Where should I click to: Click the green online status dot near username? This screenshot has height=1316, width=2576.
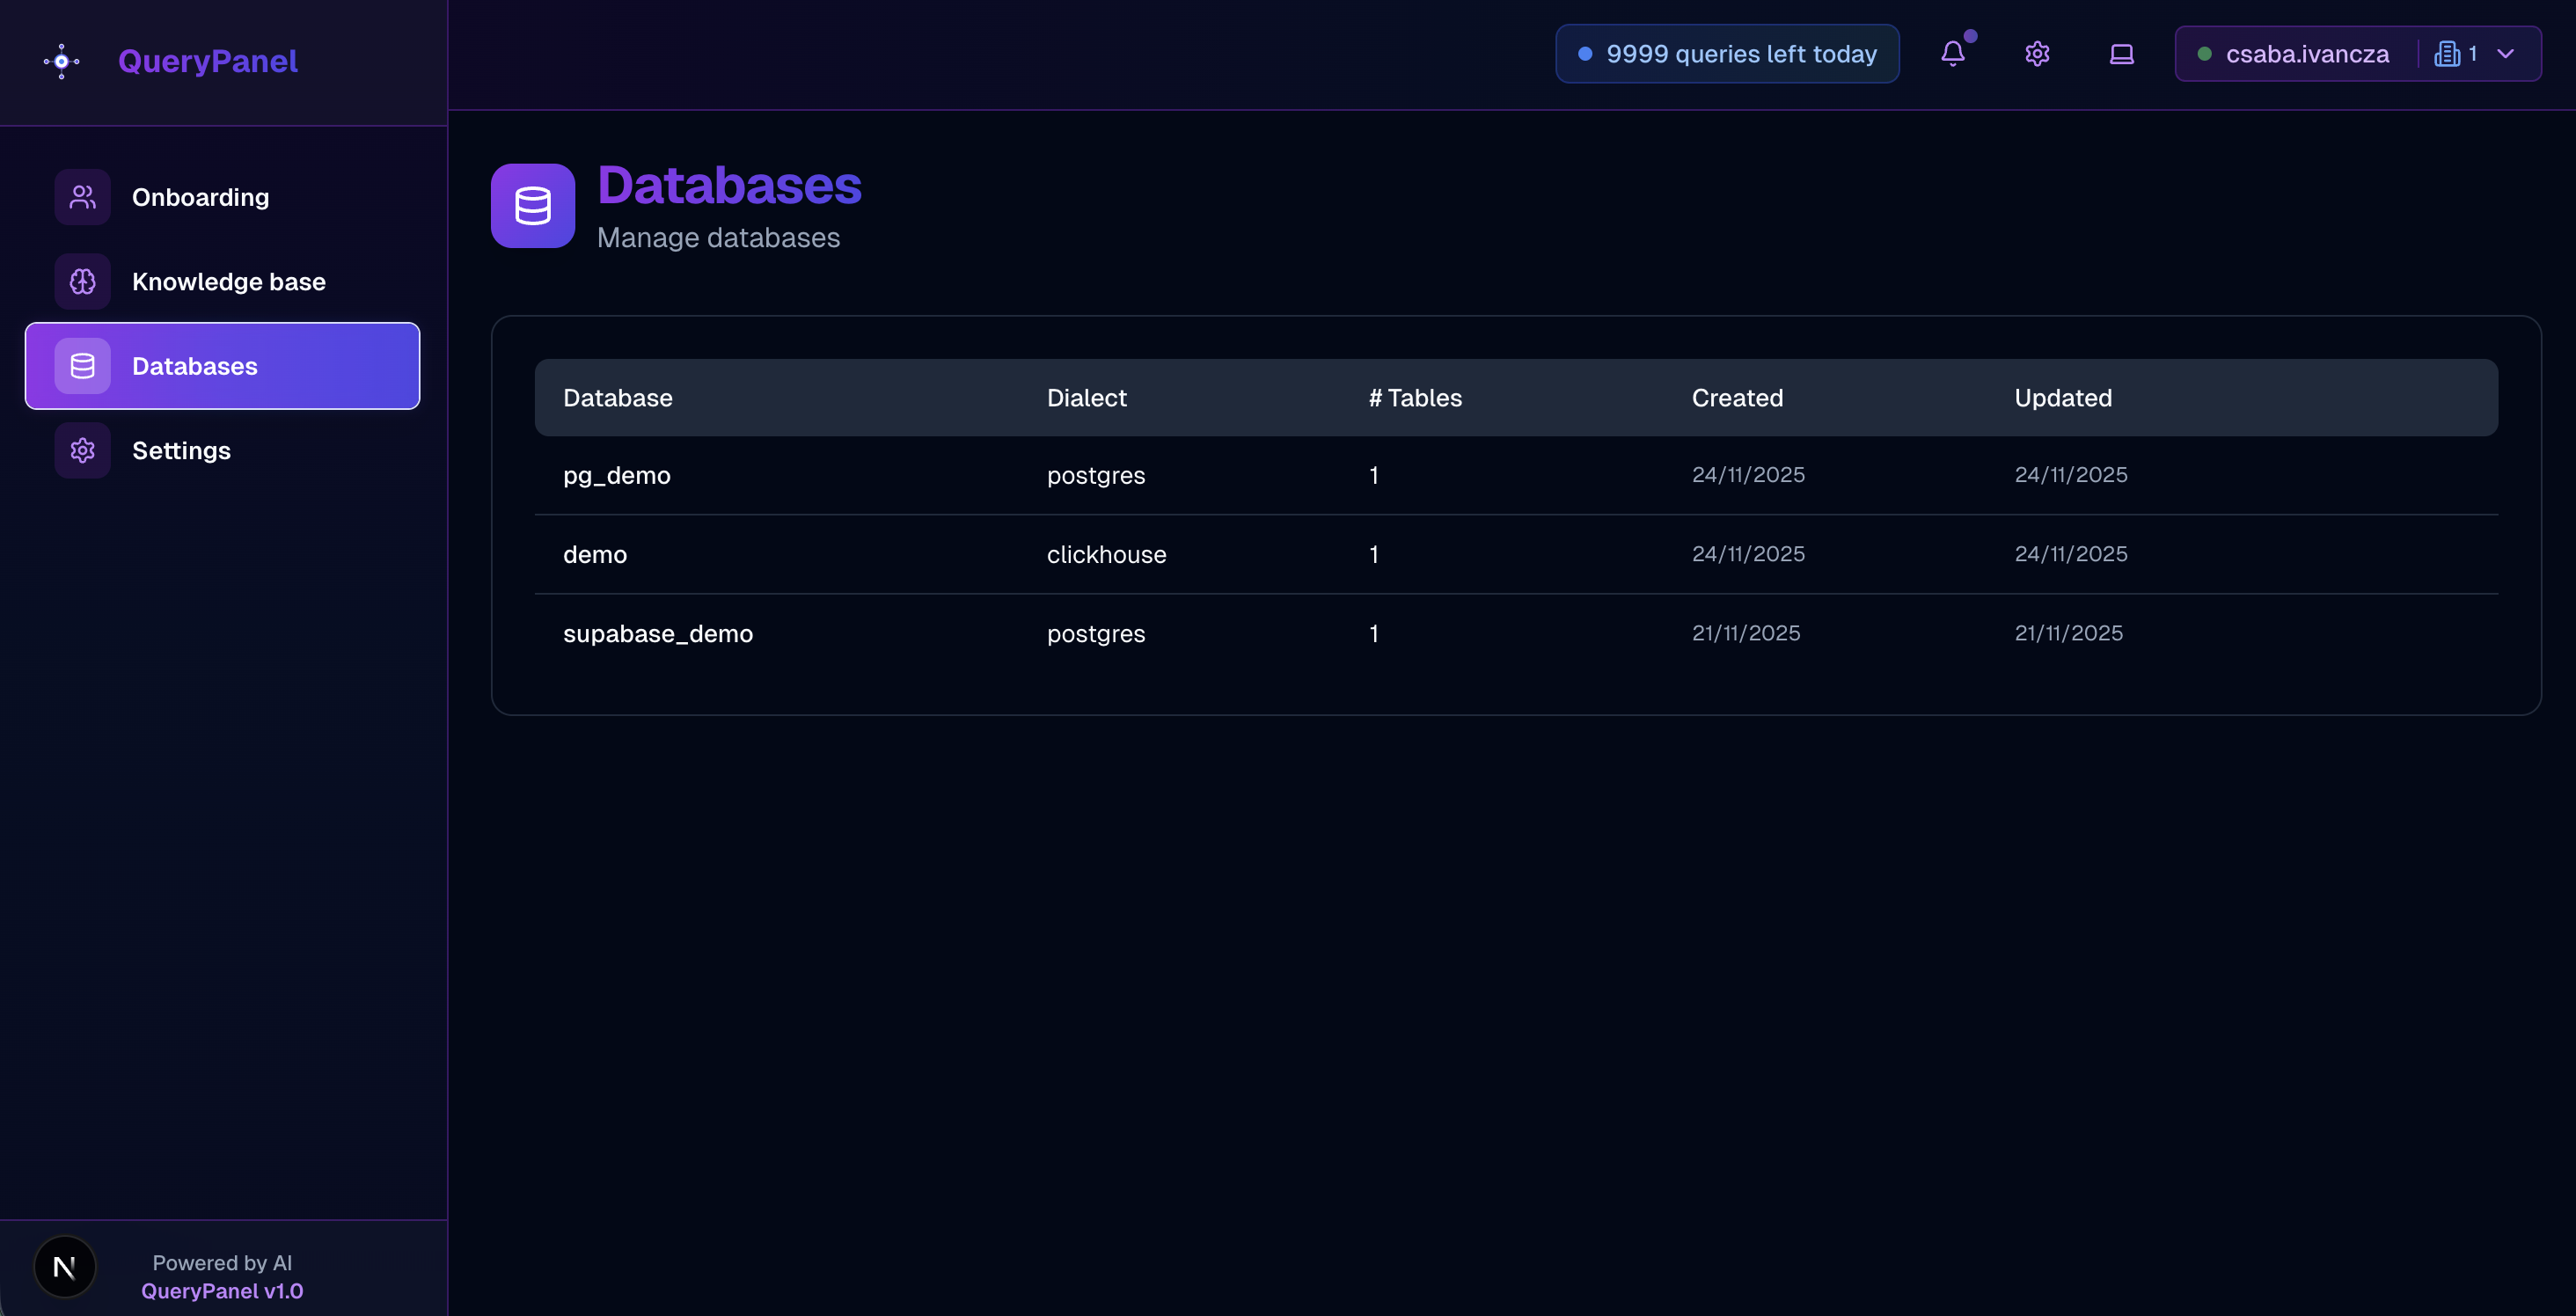(2205, 54)
